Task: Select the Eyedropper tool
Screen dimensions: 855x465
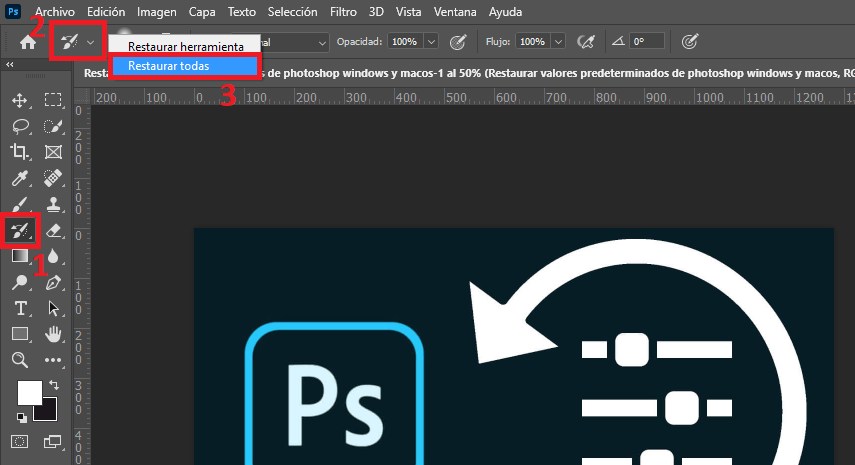Action: click(20, 178)
